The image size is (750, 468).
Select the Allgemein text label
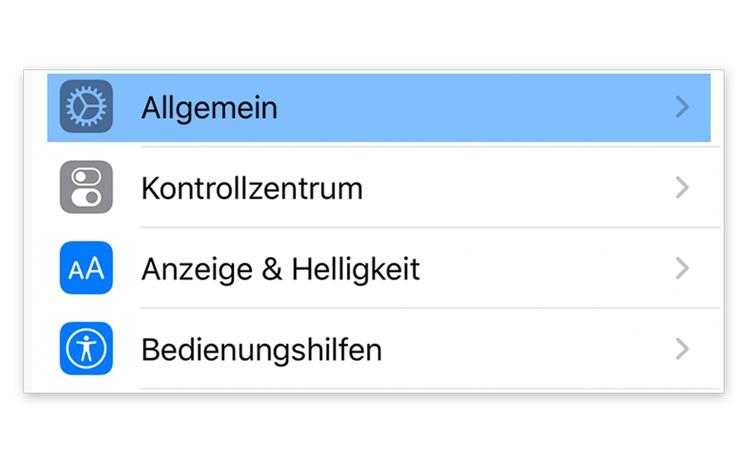(x=209, y=108)
